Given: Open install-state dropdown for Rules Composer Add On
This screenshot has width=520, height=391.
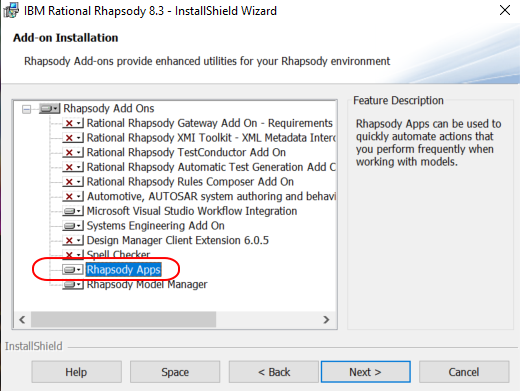Looking at the screenshot, I should [x=73, y=182].
